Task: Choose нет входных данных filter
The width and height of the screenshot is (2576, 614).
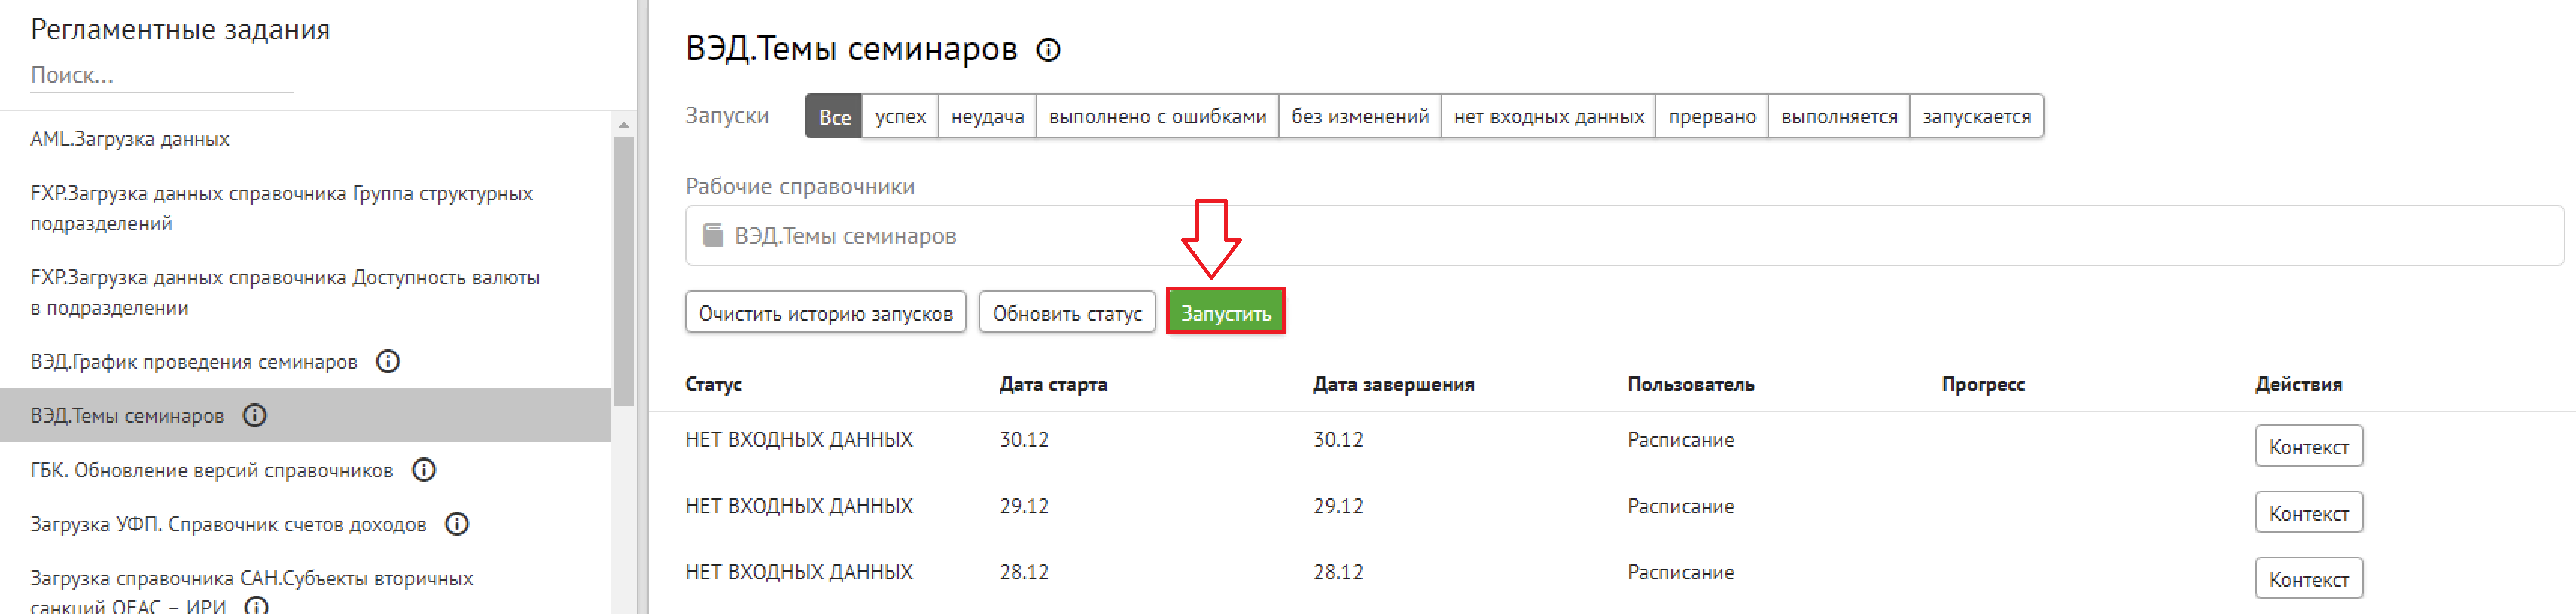Action: (x=1548, y=117)
